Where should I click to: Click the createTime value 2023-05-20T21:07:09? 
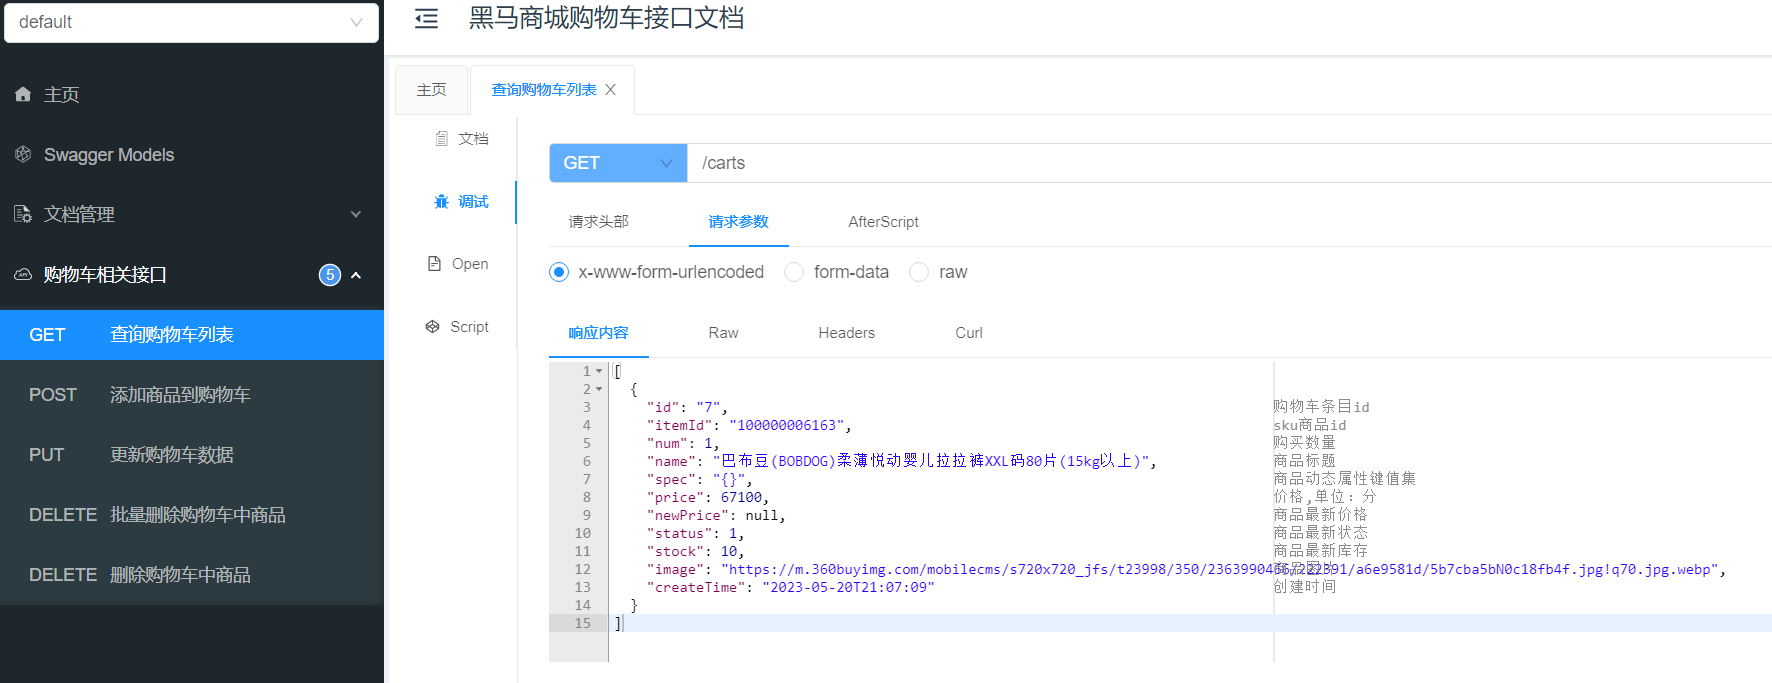[x=848, y=587]
